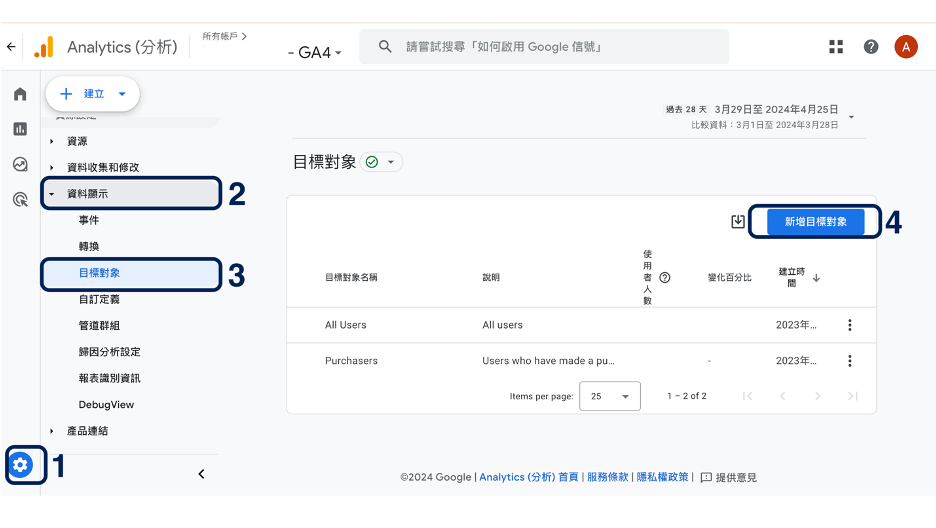
Task: Go to next page of audiences
Action: click(817, 396)
